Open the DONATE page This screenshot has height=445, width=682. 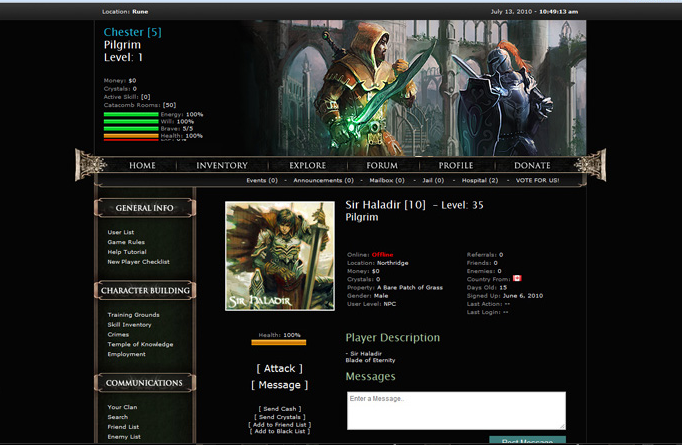coord(532,166)
